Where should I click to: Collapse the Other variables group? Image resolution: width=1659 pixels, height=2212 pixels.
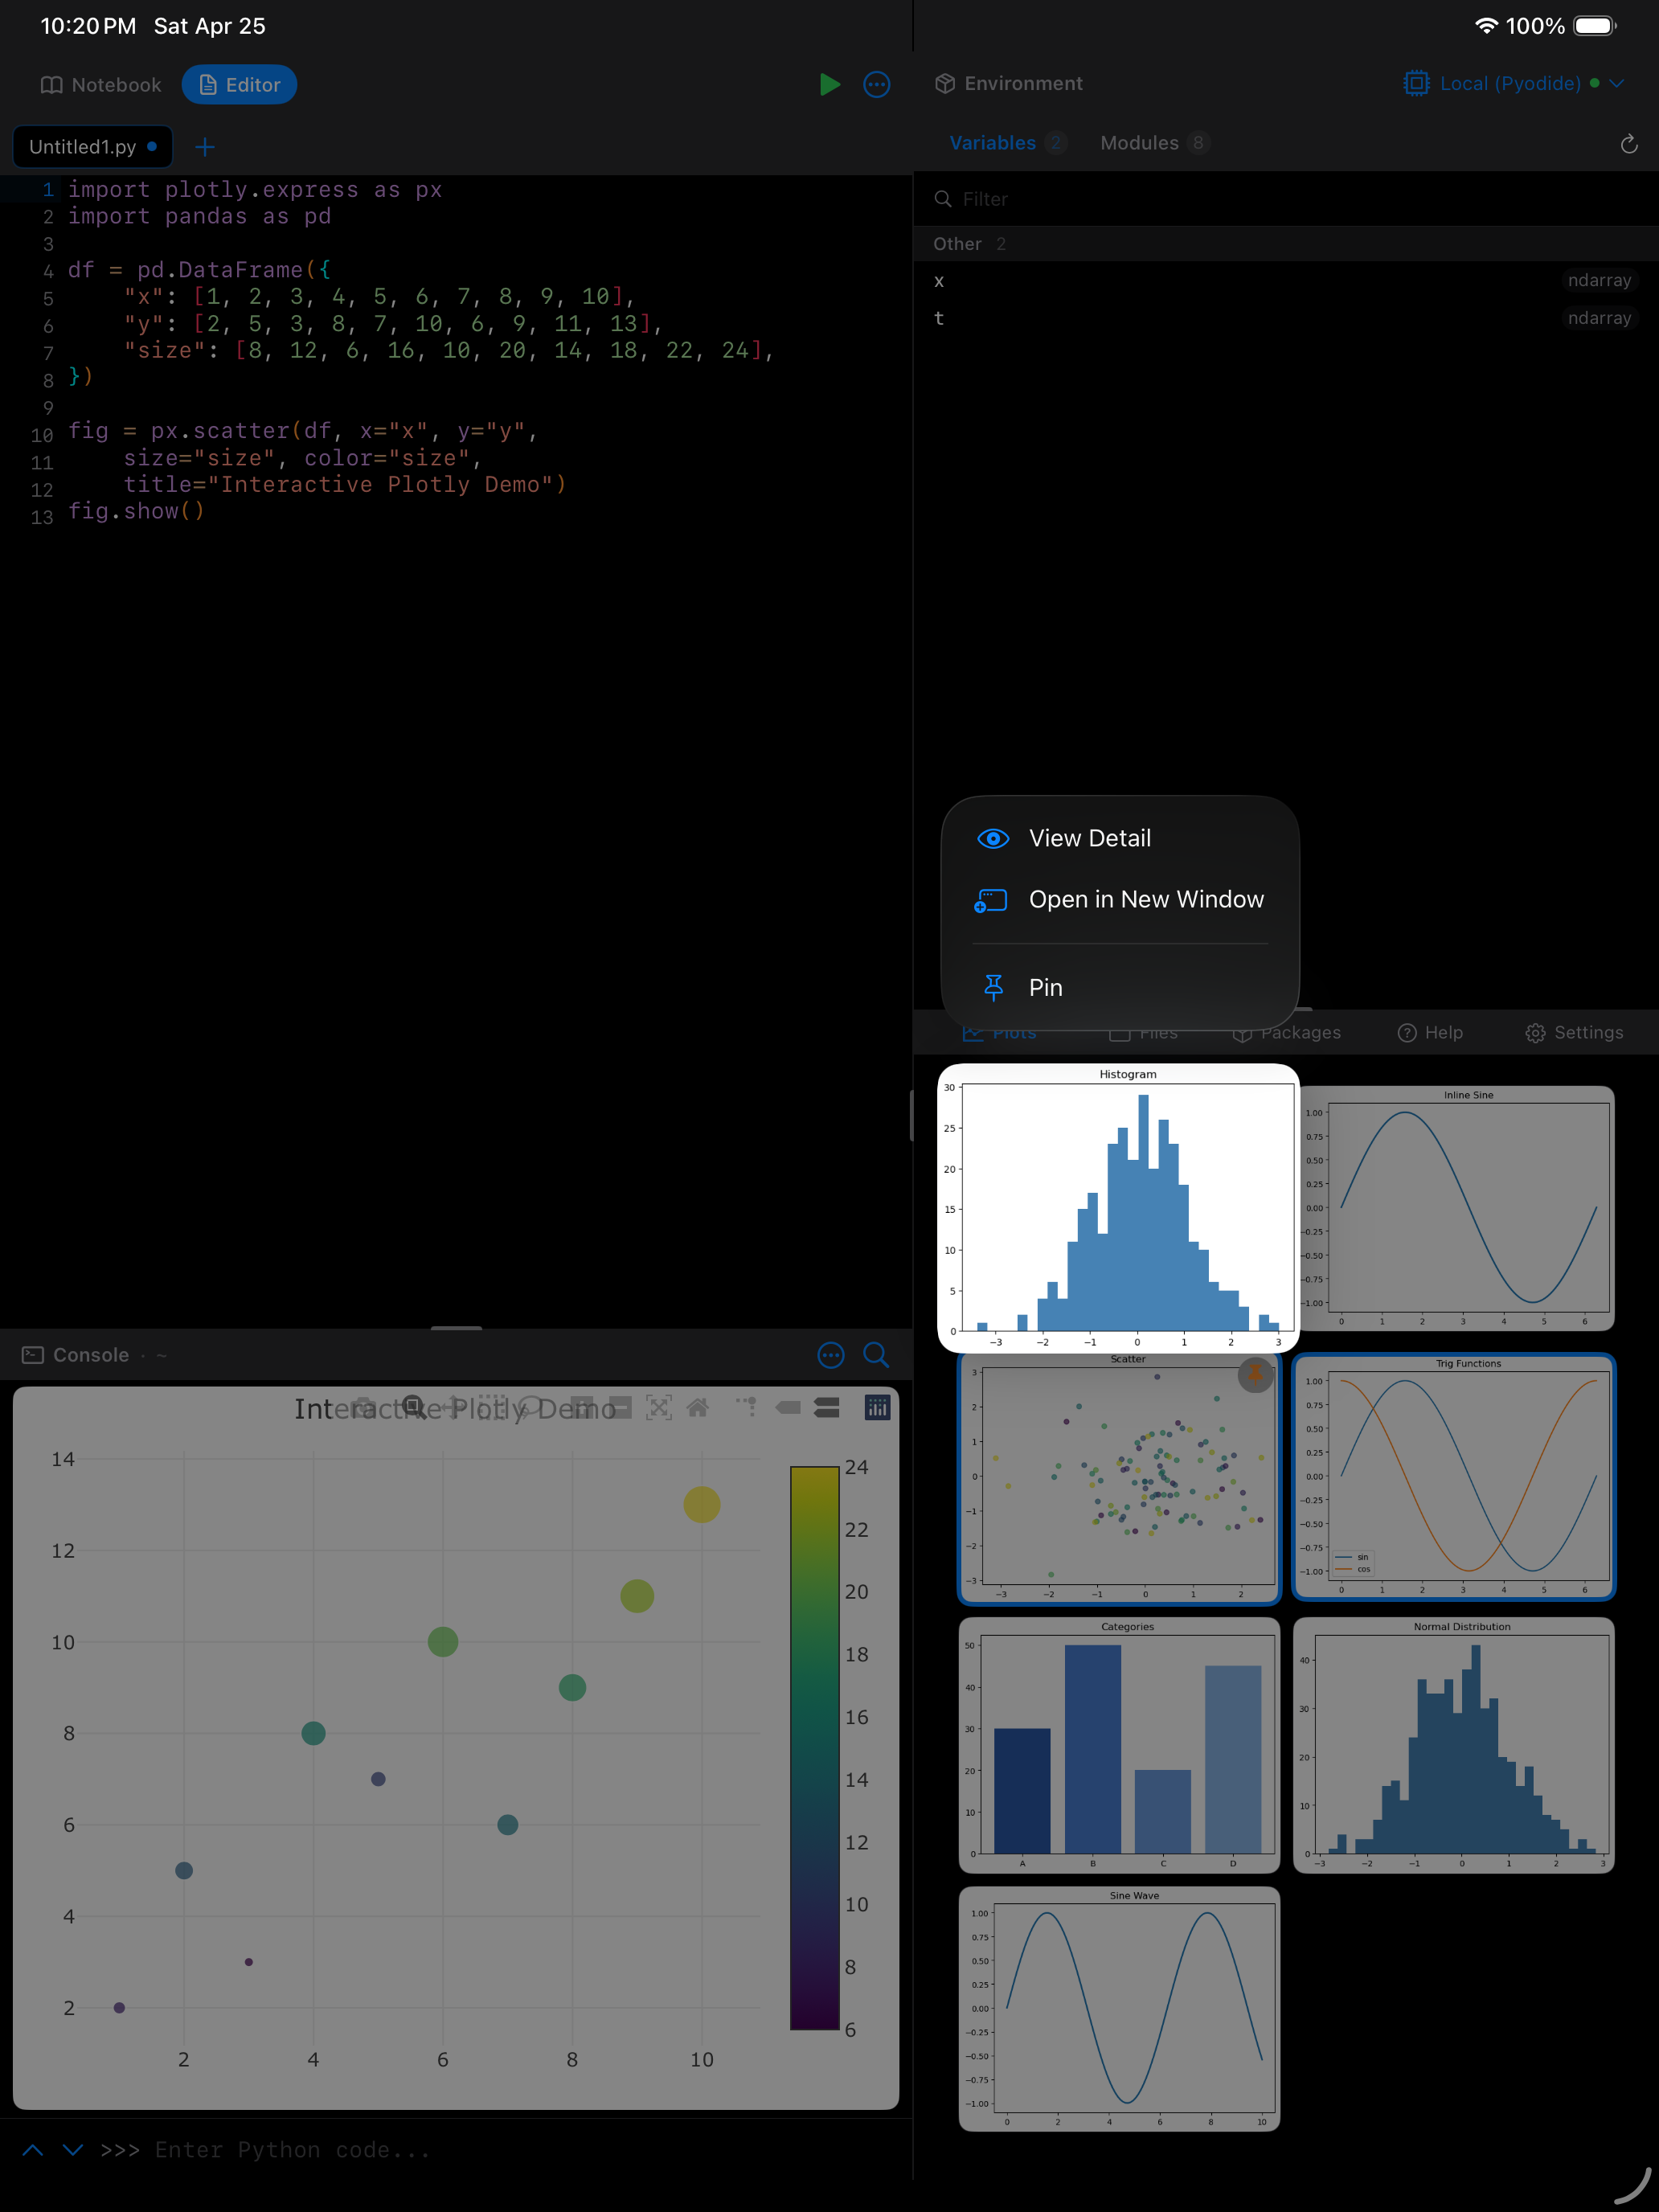[1286, 244]
